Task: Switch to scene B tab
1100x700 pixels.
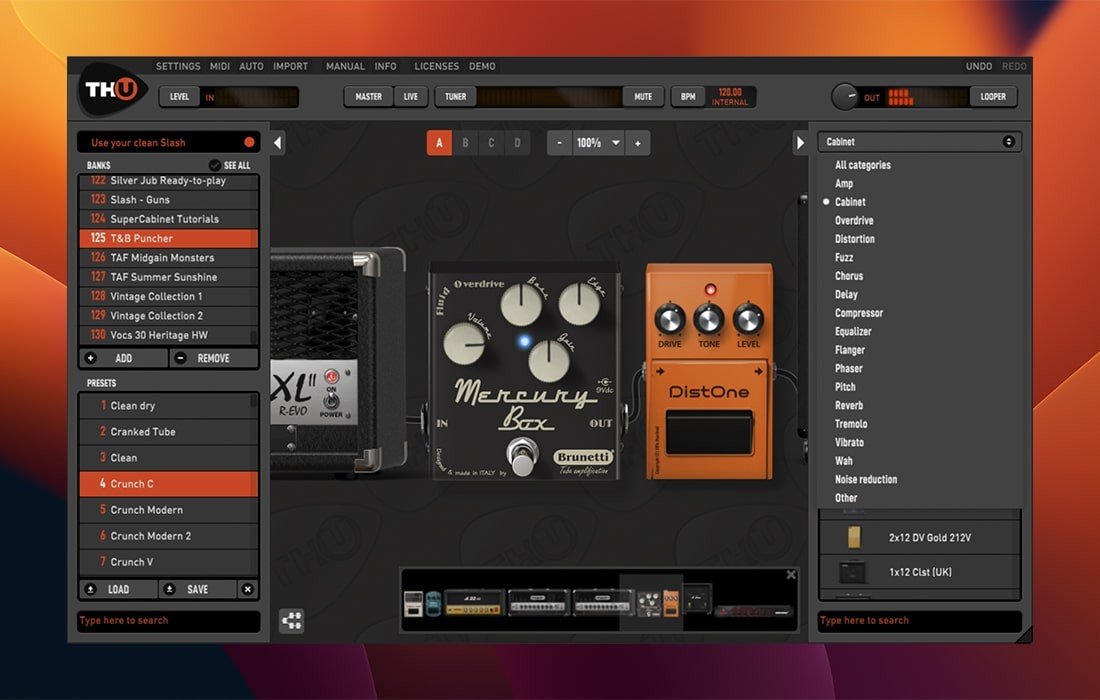Action: 465,143
